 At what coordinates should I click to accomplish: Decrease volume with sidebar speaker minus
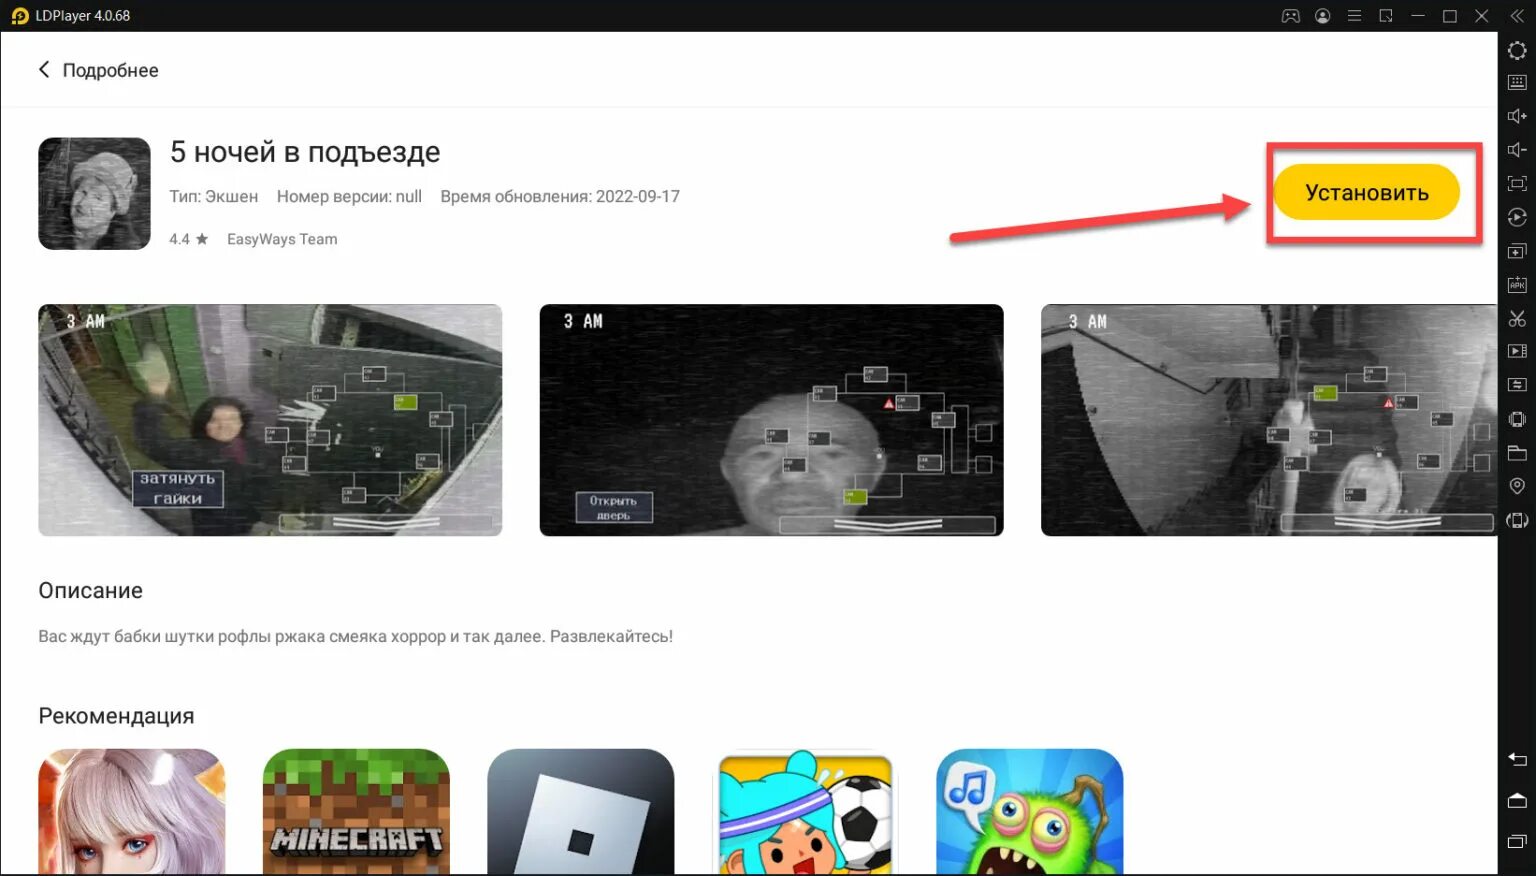[1517, 150]
